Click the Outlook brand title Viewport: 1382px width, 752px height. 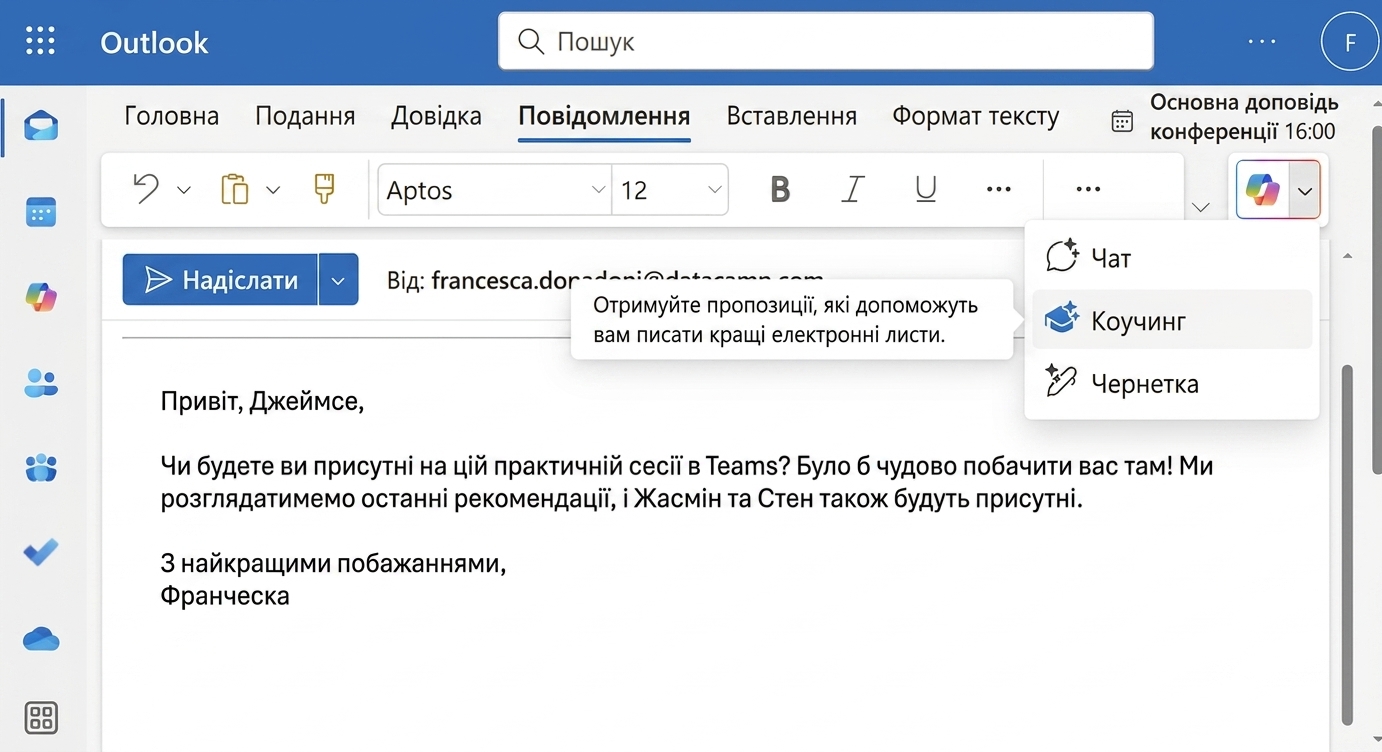154,42
